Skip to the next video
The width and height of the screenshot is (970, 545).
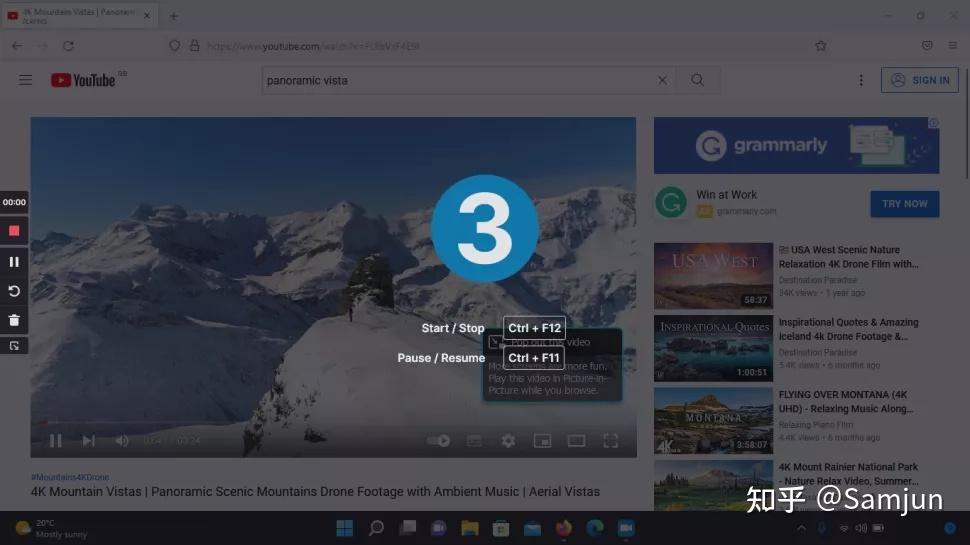point(88,440)
